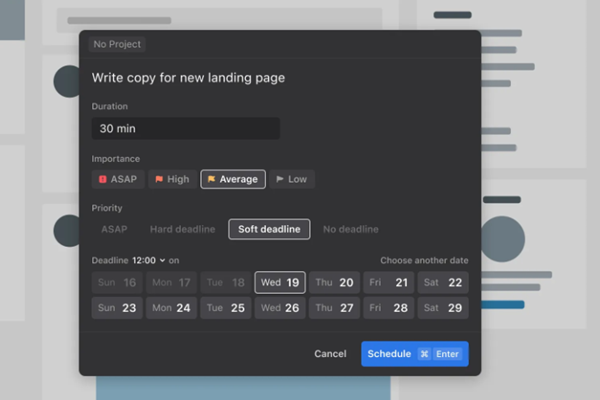Choose ASAP priority option
600x400 pixels.
tap(114, 229)
